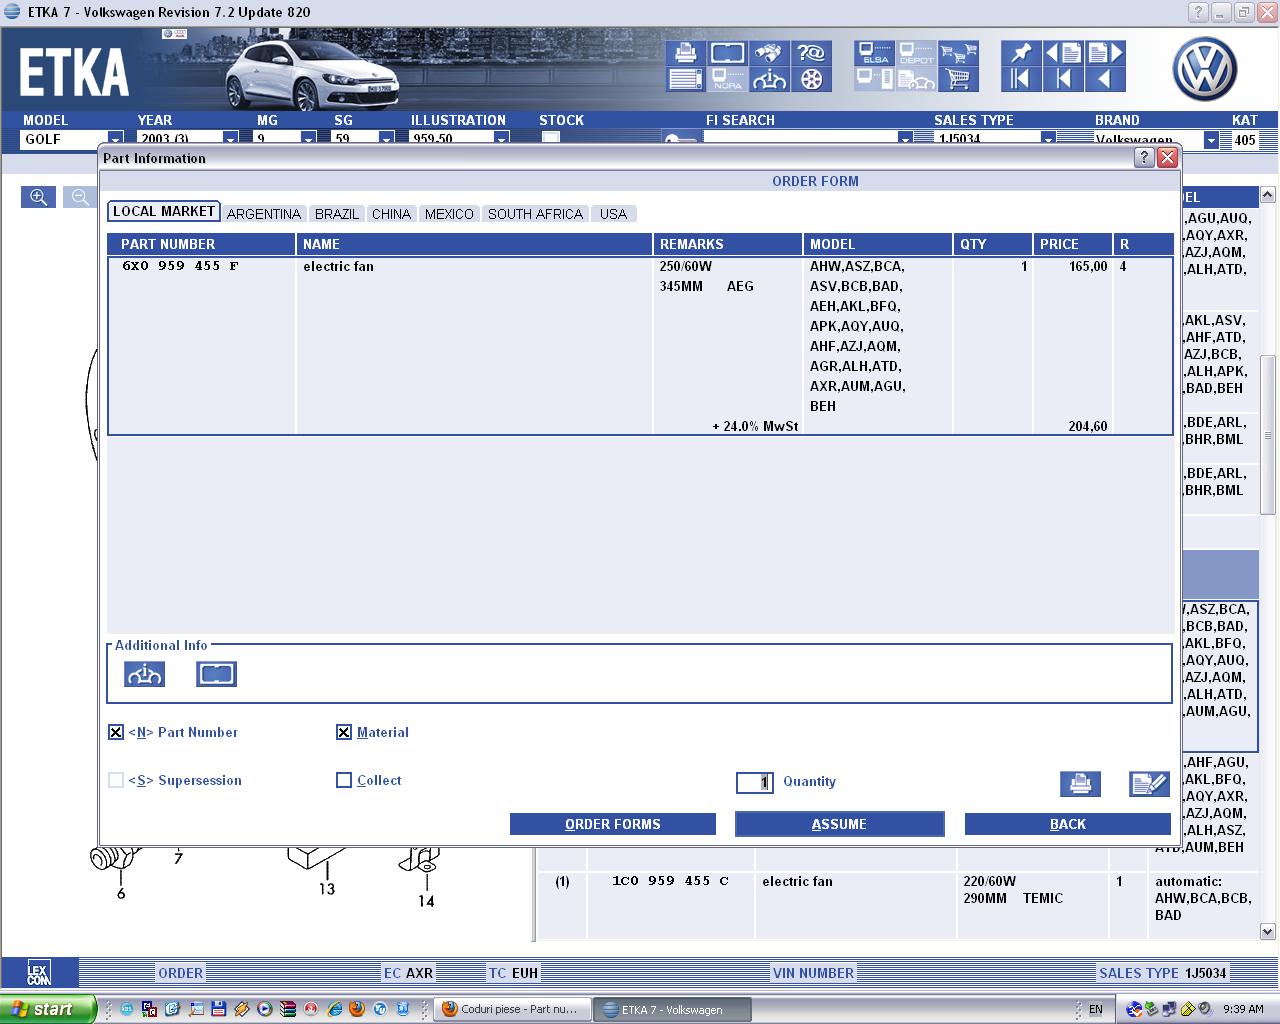Print the order form with printer icon
Viewport: 1280px width, 1024px height.
coord(1080,784)
